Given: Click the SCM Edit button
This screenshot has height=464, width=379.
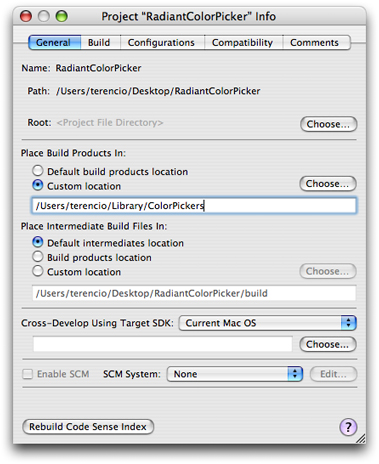Looking at the screenshot, I should click(333, 374).
